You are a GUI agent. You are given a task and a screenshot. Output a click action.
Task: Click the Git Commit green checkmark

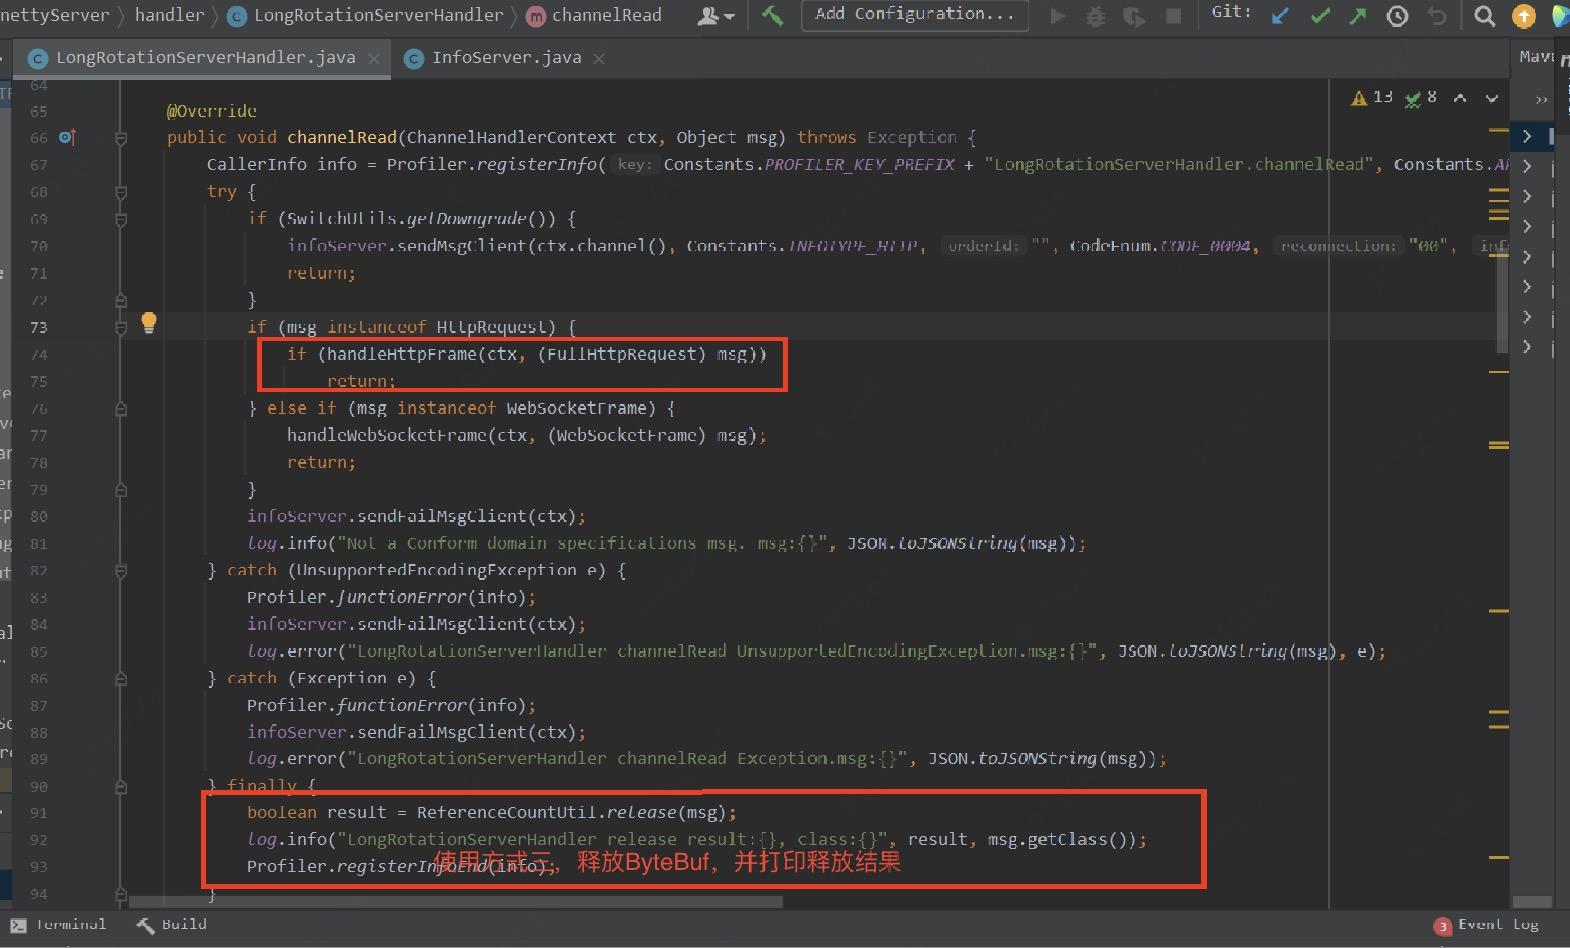(x=1320, y=15)
